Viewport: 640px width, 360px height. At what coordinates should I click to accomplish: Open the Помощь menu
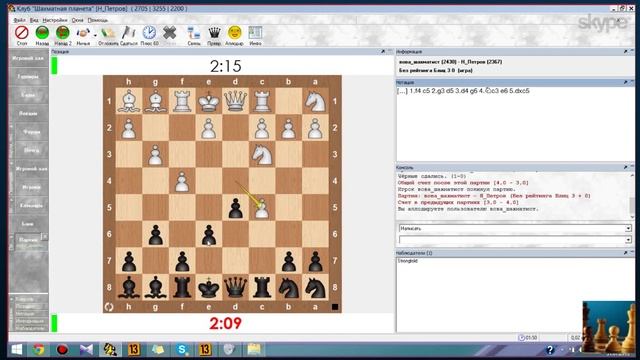click(x=98, y=20)
